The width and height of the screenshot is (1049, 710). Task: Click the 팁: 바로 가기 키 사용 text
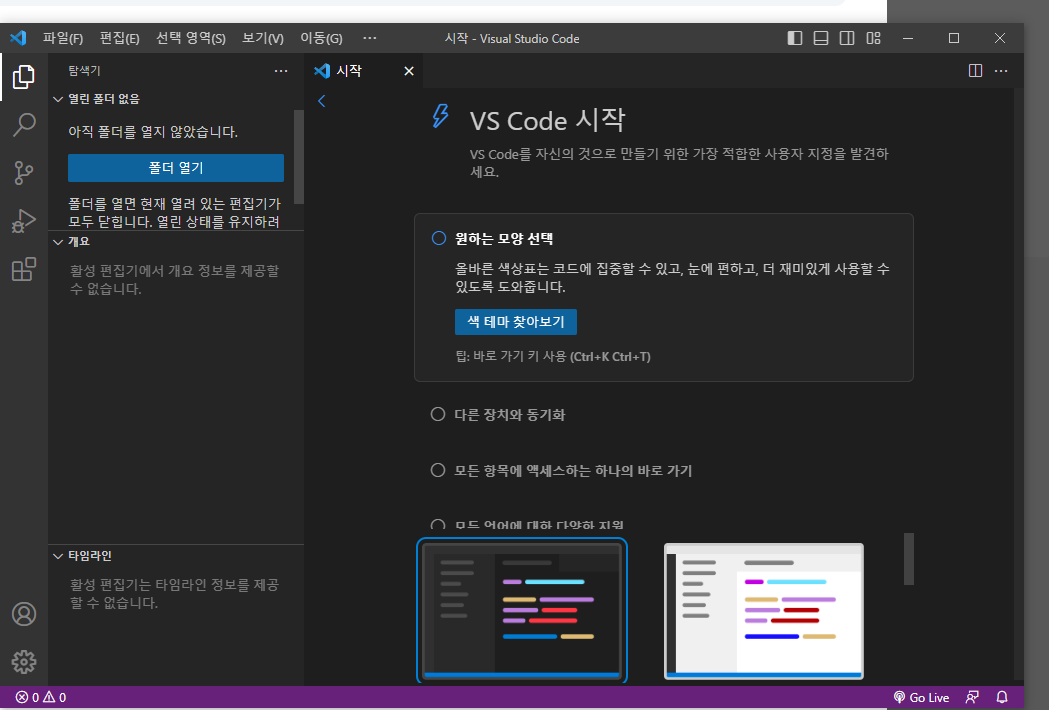[553, 356]
